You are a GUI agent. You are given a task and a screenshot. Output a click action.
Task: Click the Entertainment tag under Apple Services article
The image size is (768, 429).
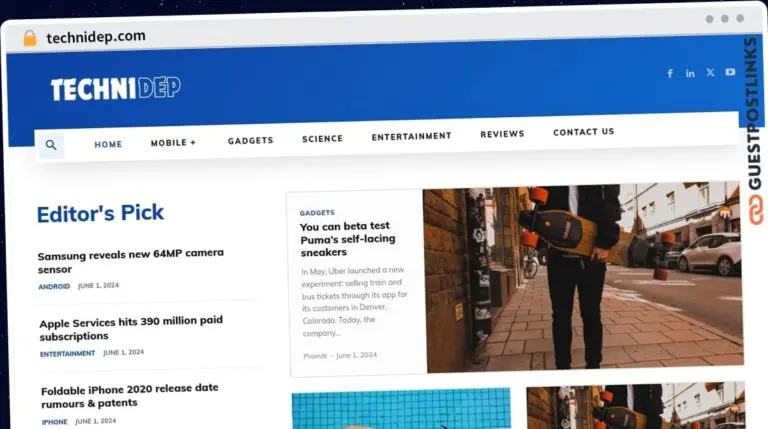point(68,354)
